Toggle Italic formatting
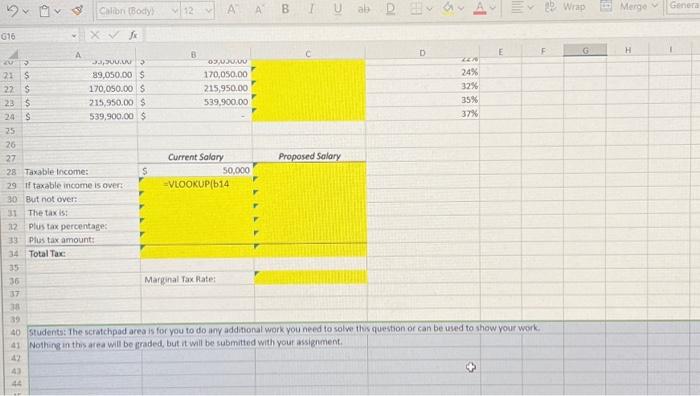This screenshot has height=396, width=700. pos(311,9)
